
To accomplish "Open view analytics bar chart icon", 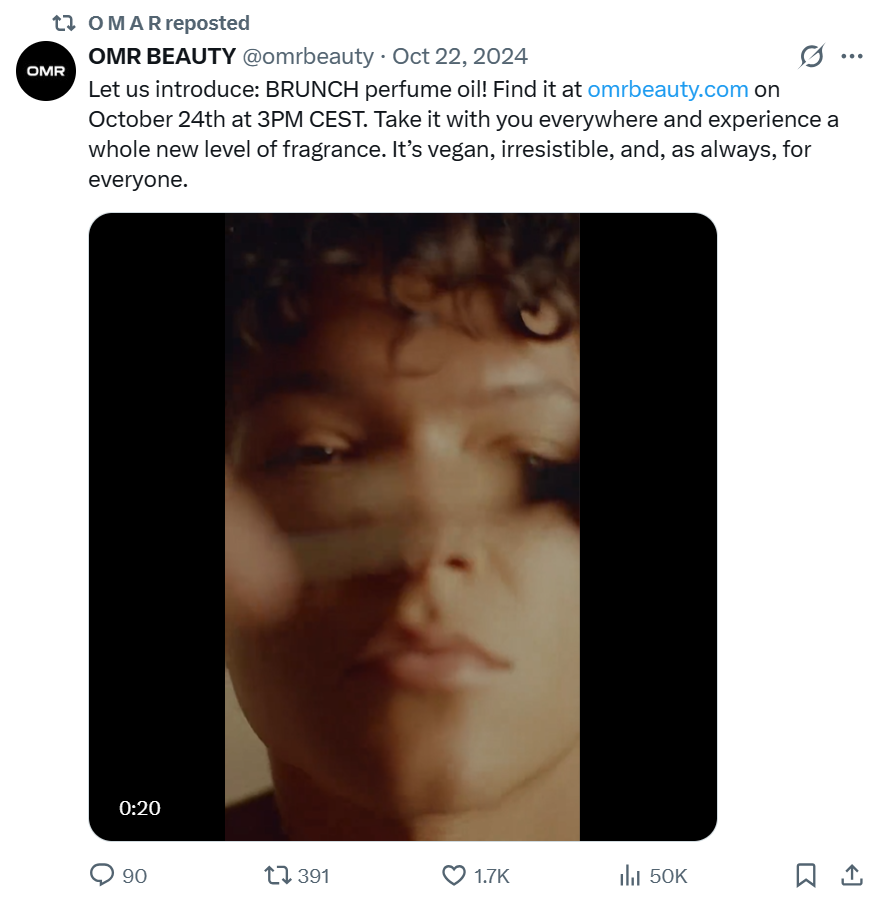I will [630, 875].
